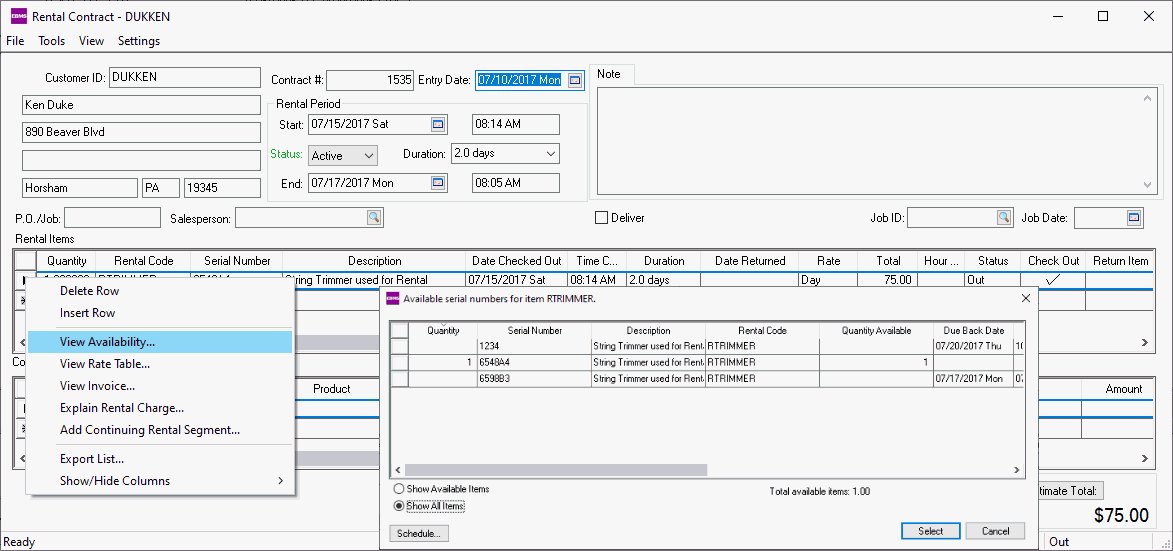Image resolution: width=1173 pixels, height=551 pixels.
Task: Click the Salesperson lookup search icon
Action: click(x=374, y=218)
